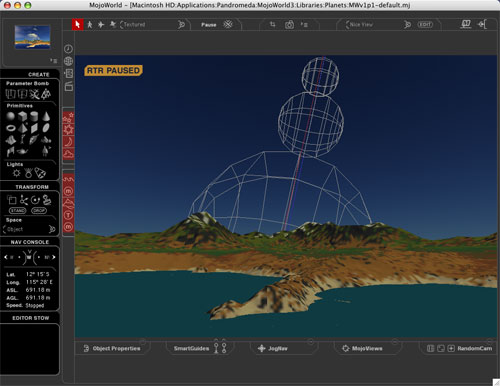Click the moon icon in red strip
500x386 pixels.
68,142
